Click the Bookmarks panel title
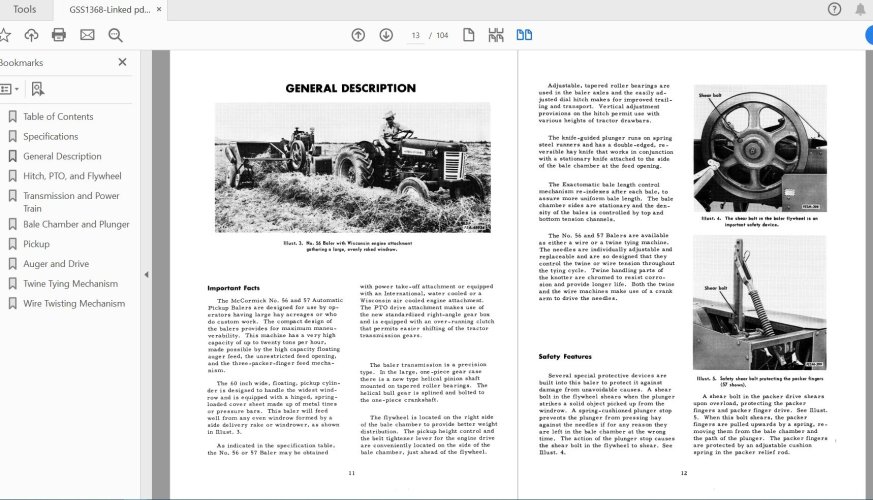The height and width of the screenshot is (500, 873). (21, 62)
